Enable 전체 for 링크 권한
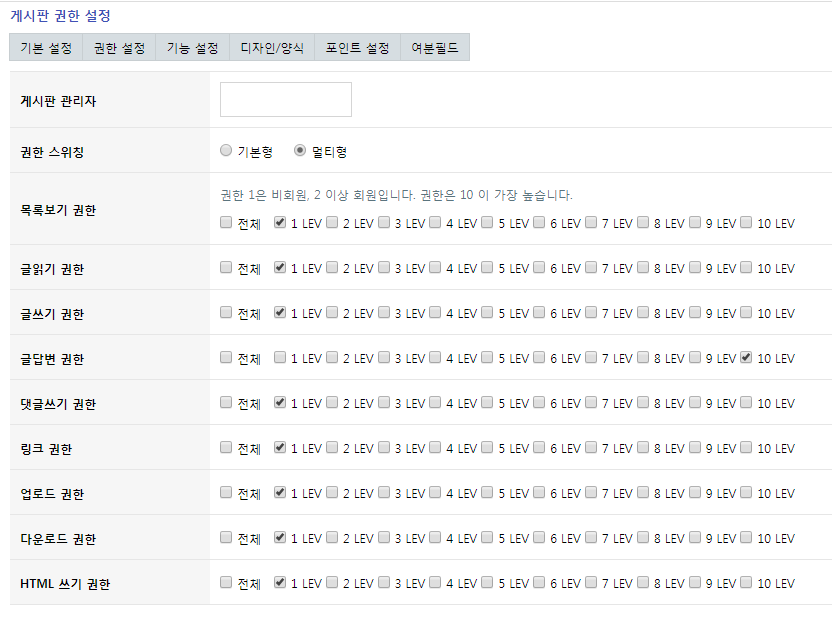 point(226,448)
